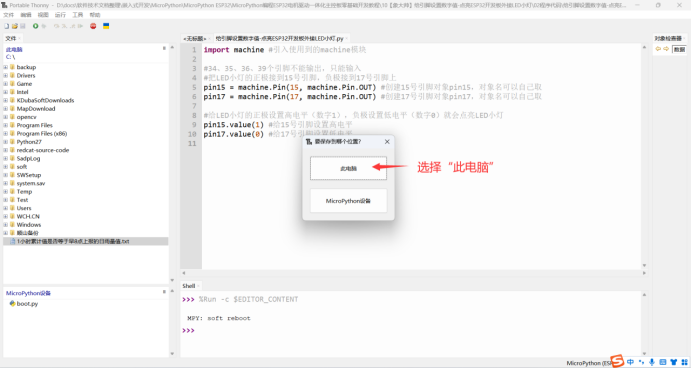Click the MicroPython设备 panel header link

28,293
